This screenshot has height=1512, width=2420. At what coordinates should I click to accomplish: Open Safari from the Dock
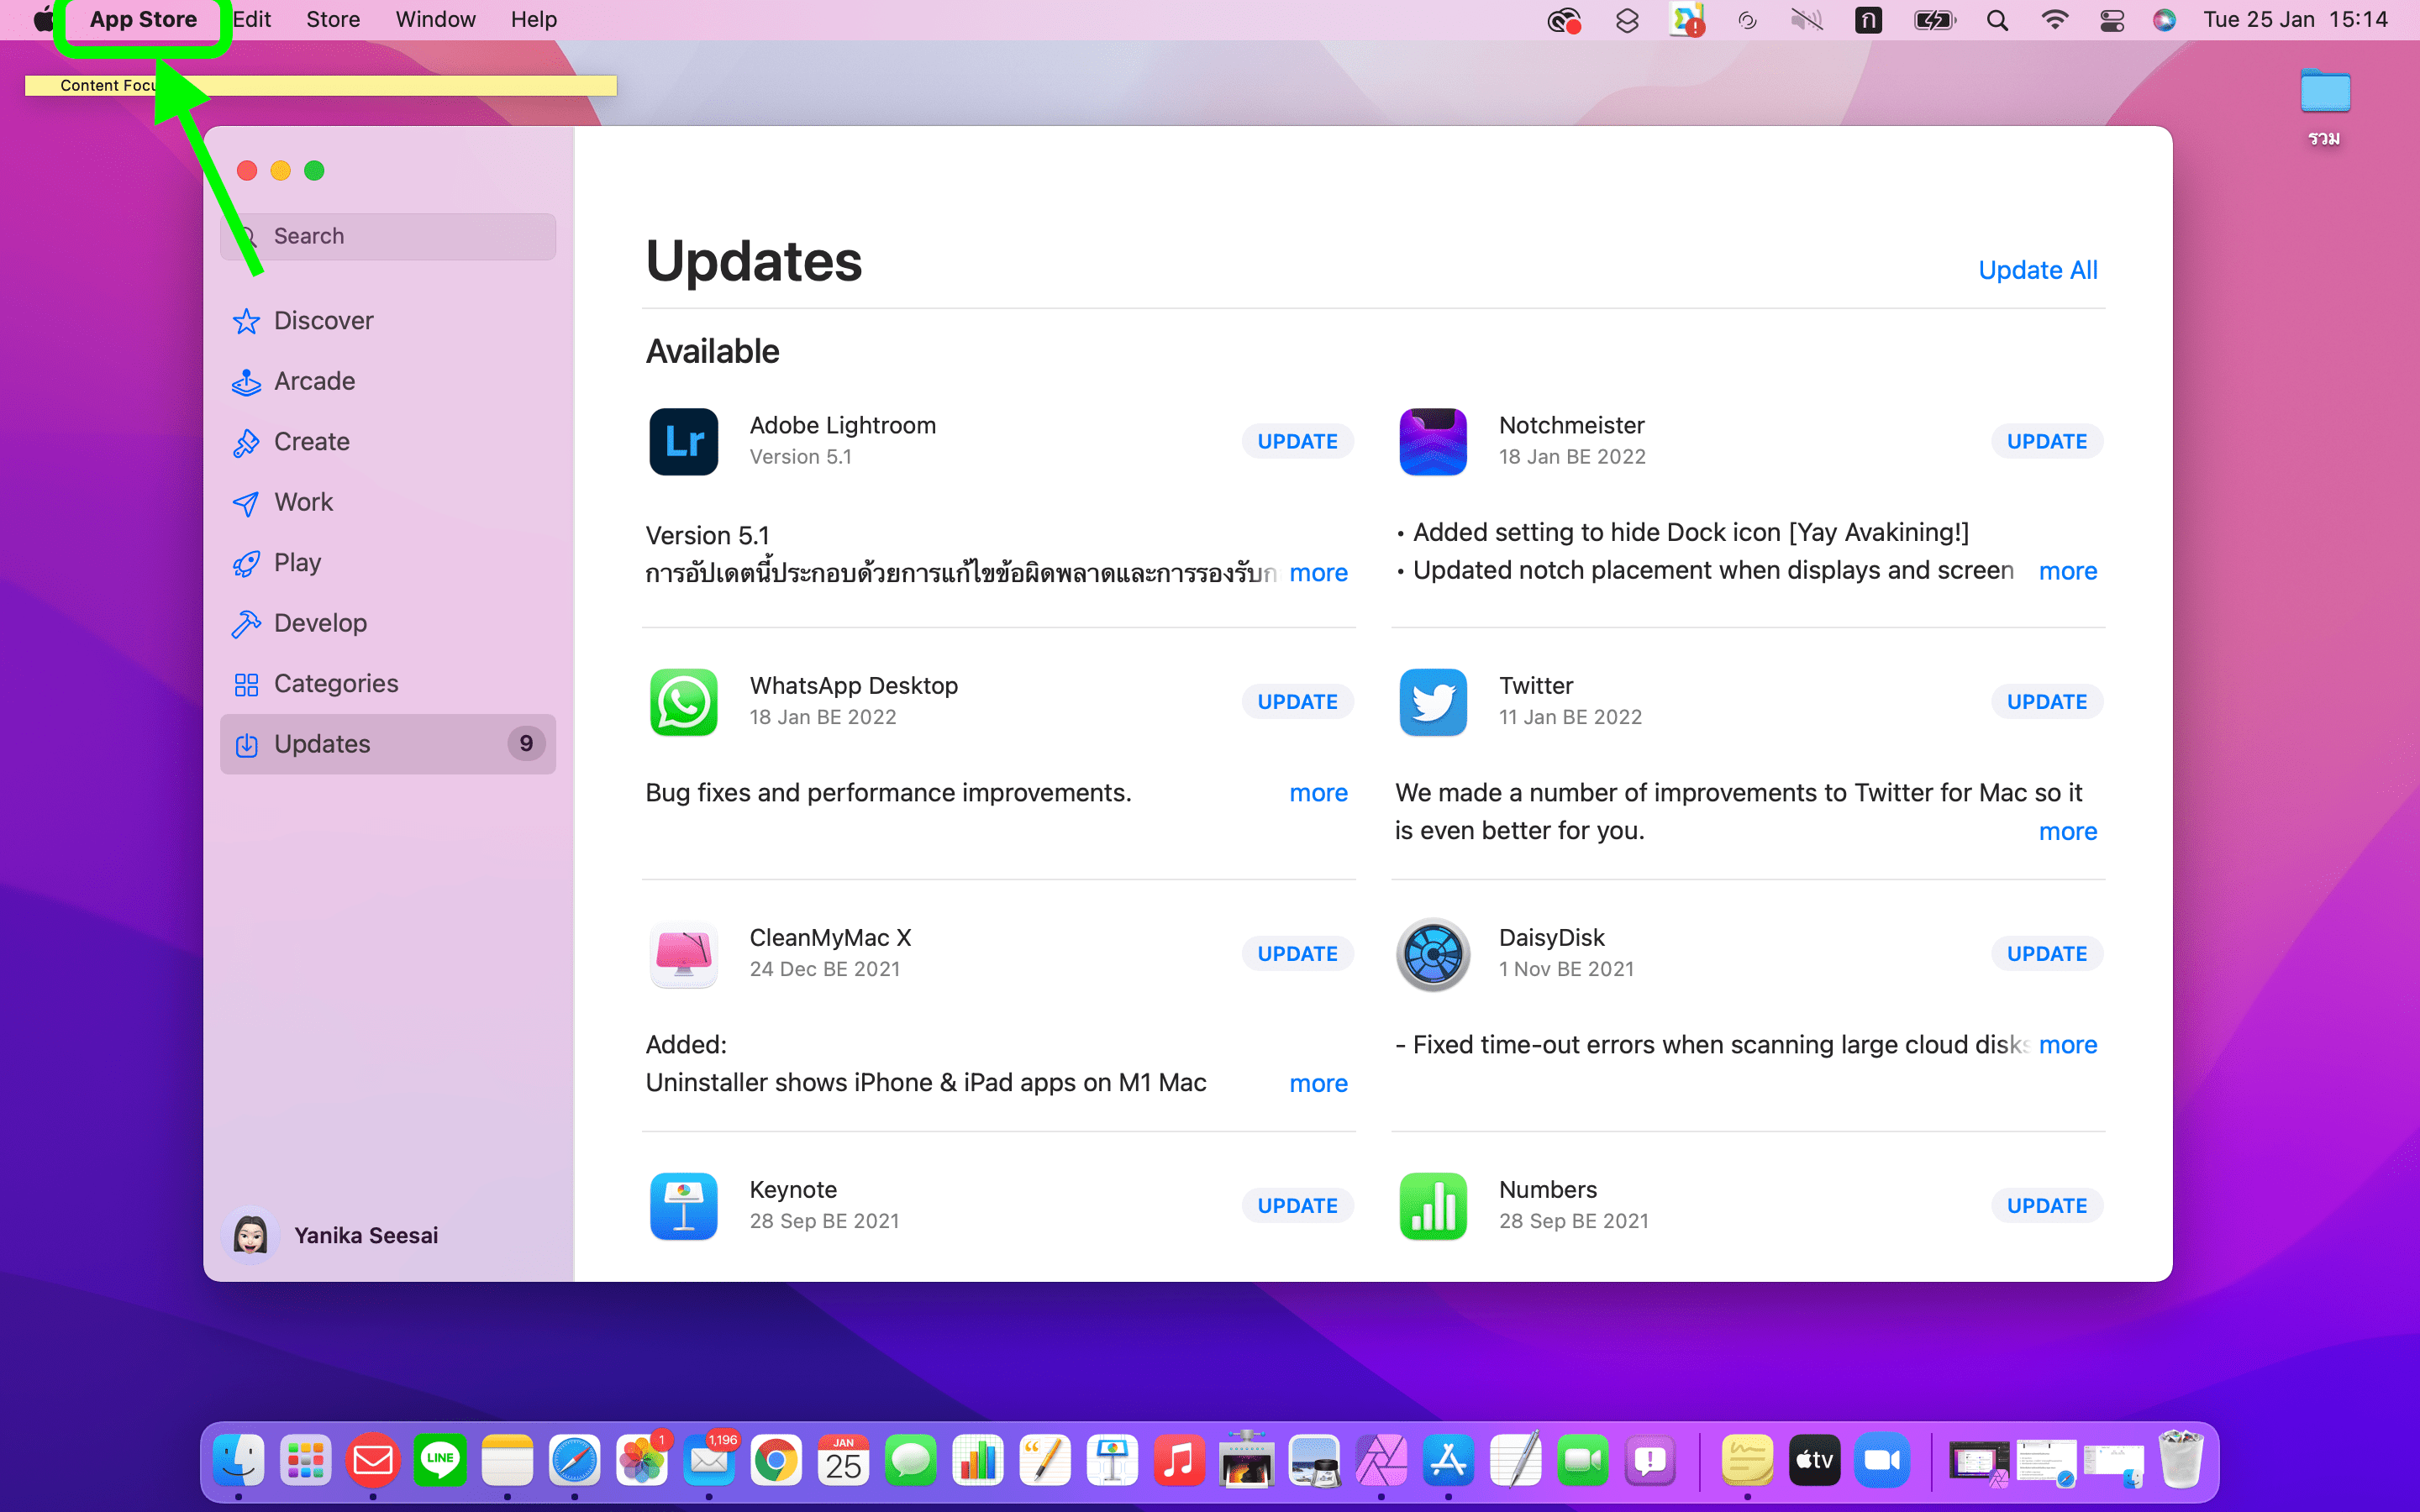click(x=574, y=1461)
